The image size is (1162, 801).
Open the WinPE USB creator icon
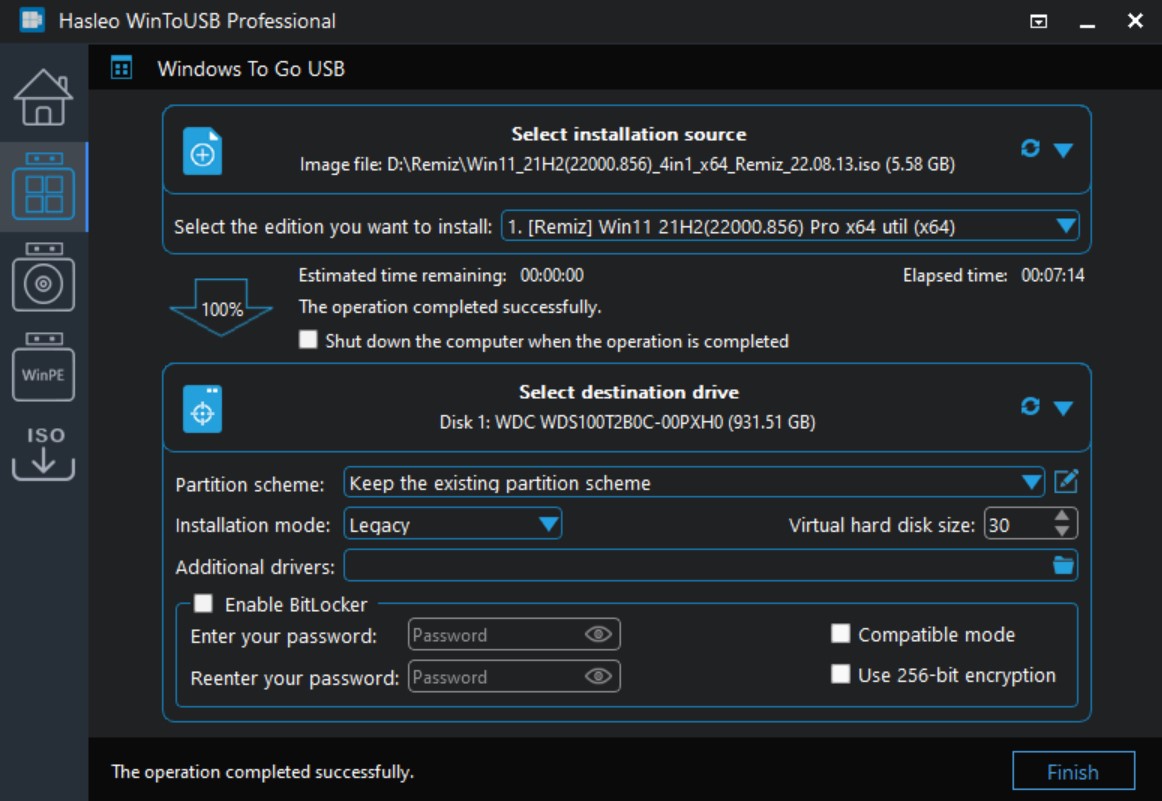click(43, 367)
